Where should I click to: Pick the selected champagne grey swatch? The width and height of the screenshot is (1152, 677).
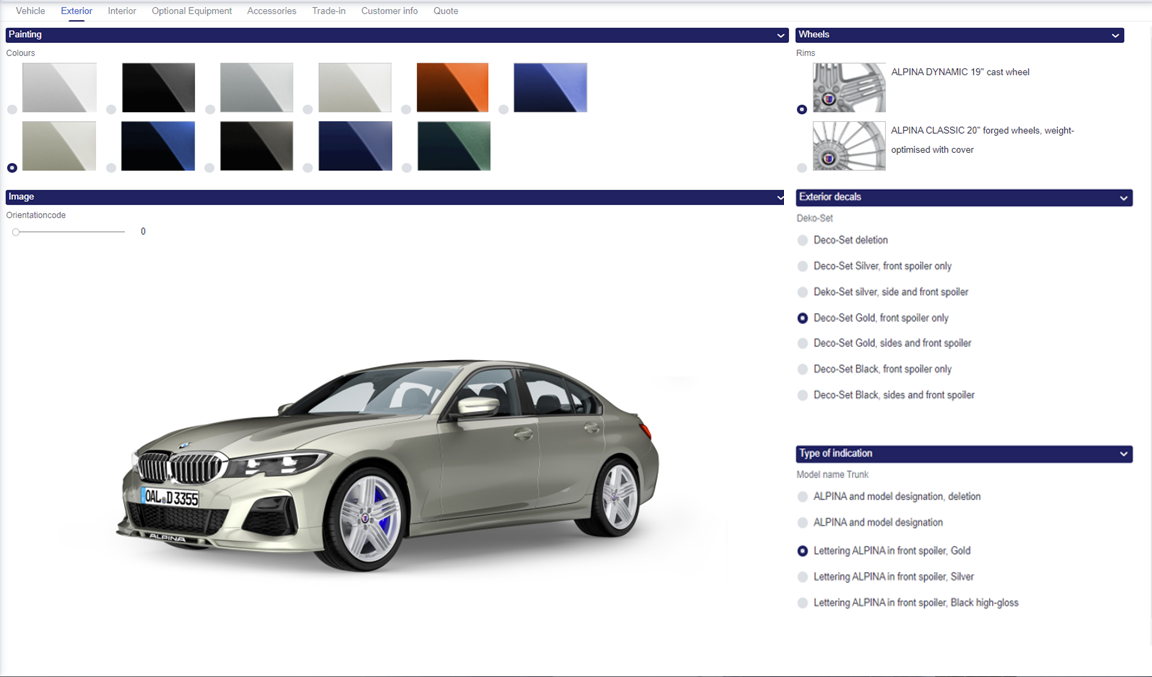coord(59,146)
